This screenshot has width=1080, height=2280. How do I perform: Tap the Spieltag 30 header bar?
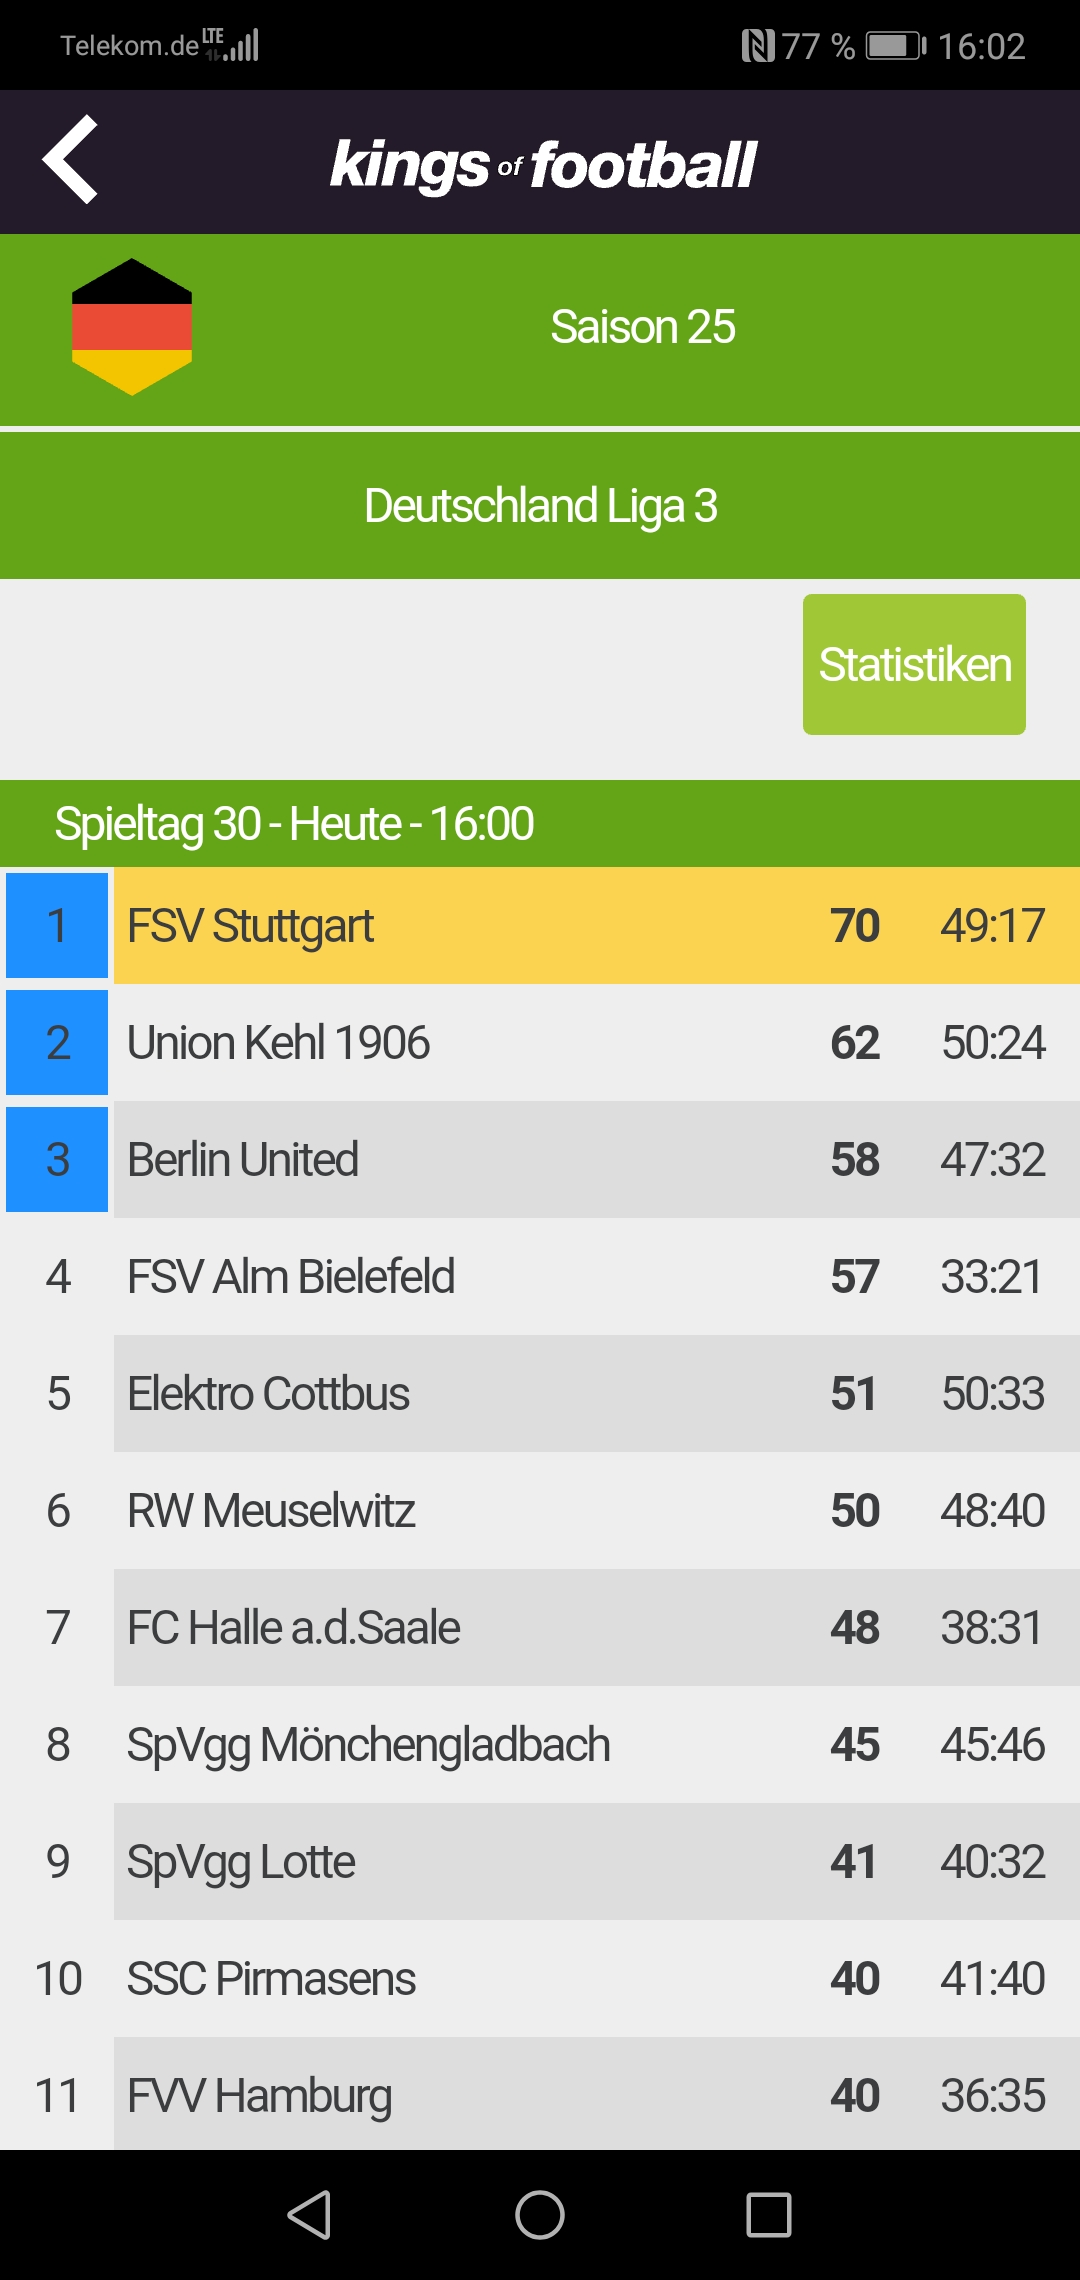click(540, 824)
